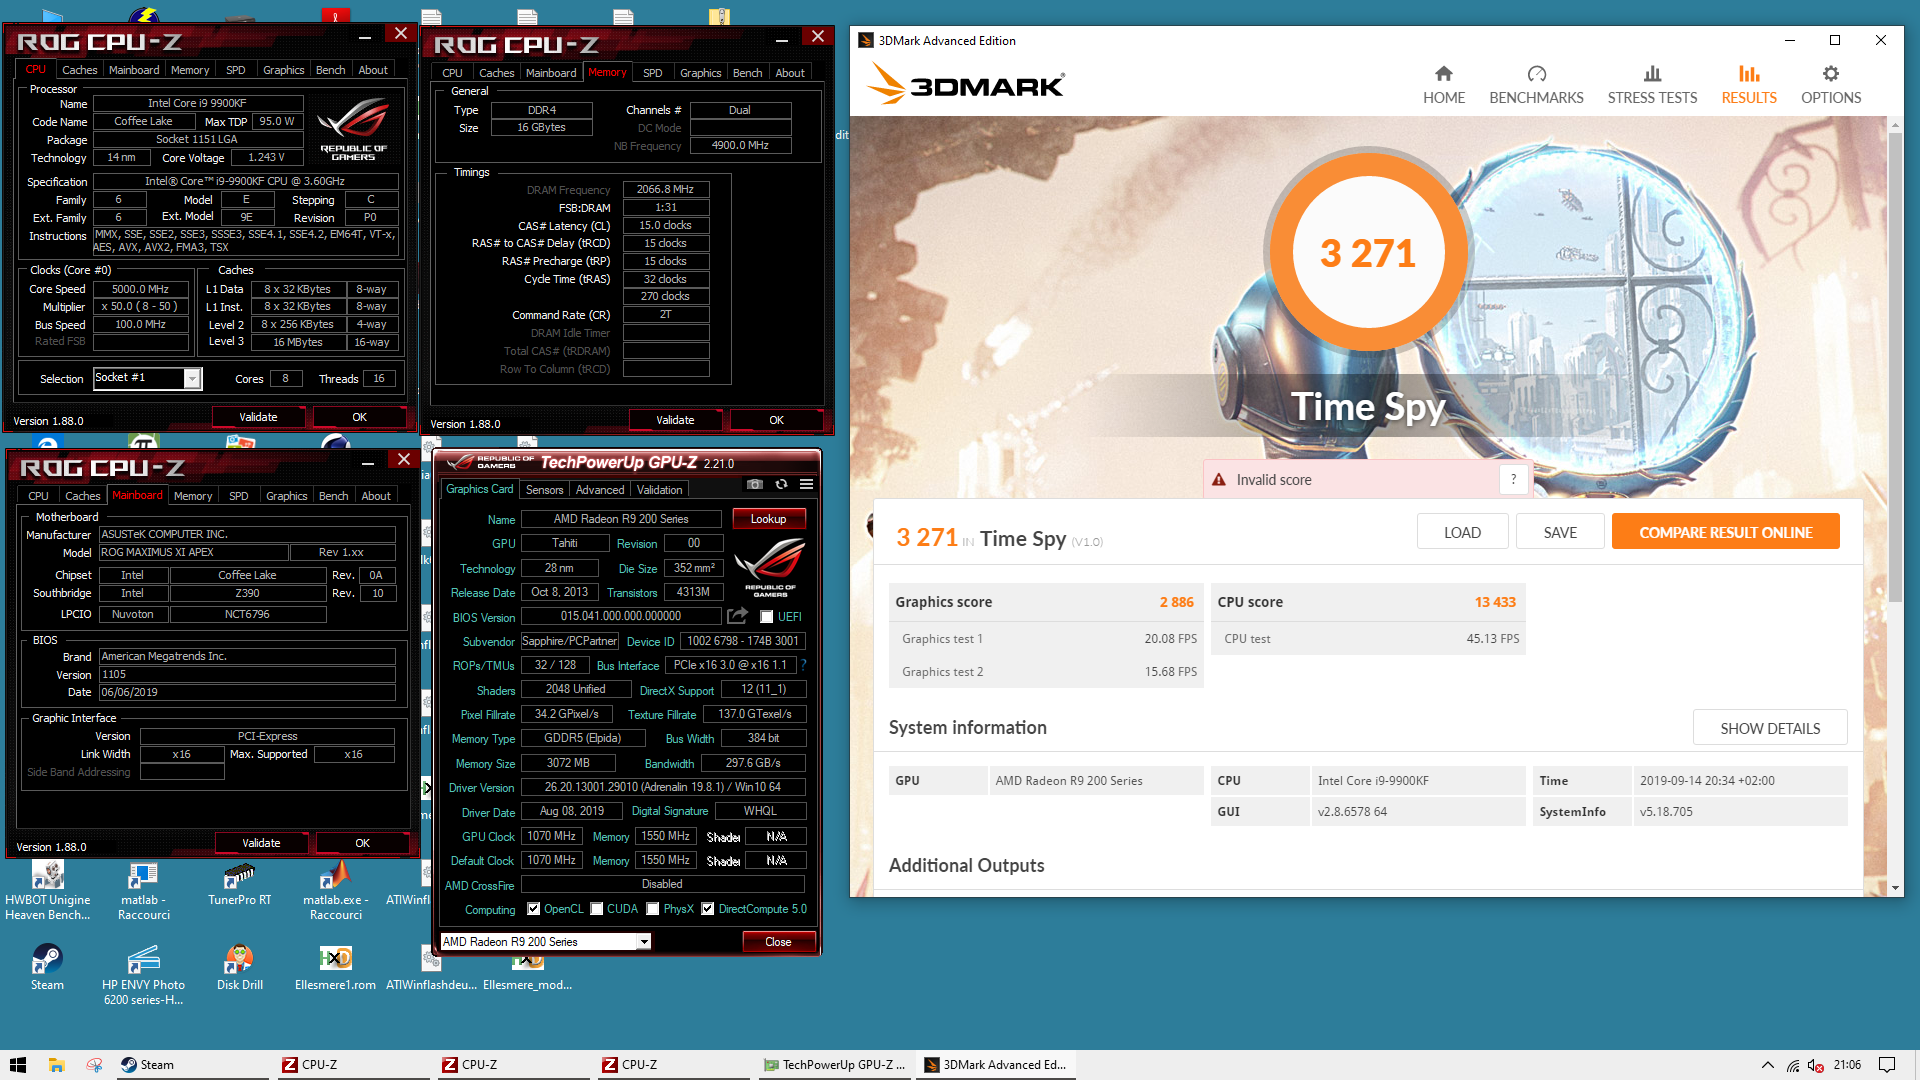The height and width of the screenshot is (1080, 1920).
Task: Open matlab.exe Raccourci desktop shortcut
Action: pos(336,890)
